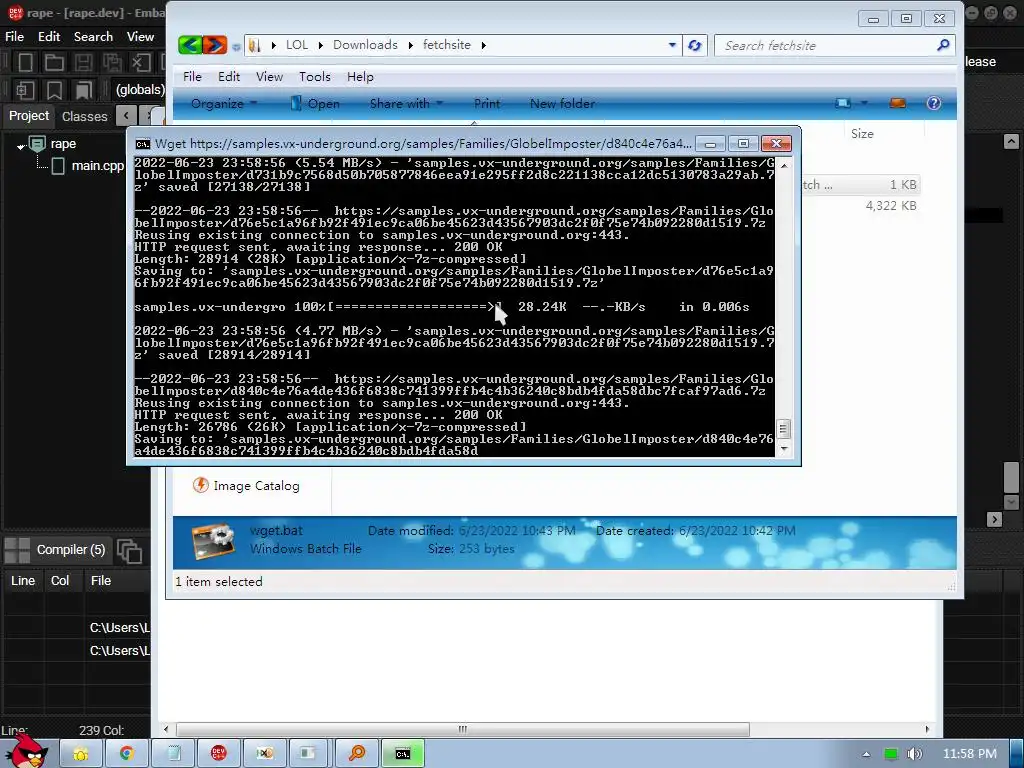The height and width of the screenshot is (768, 1024).
Task: Click the Close file icon in Dev-C++
Action: [141, 63]
